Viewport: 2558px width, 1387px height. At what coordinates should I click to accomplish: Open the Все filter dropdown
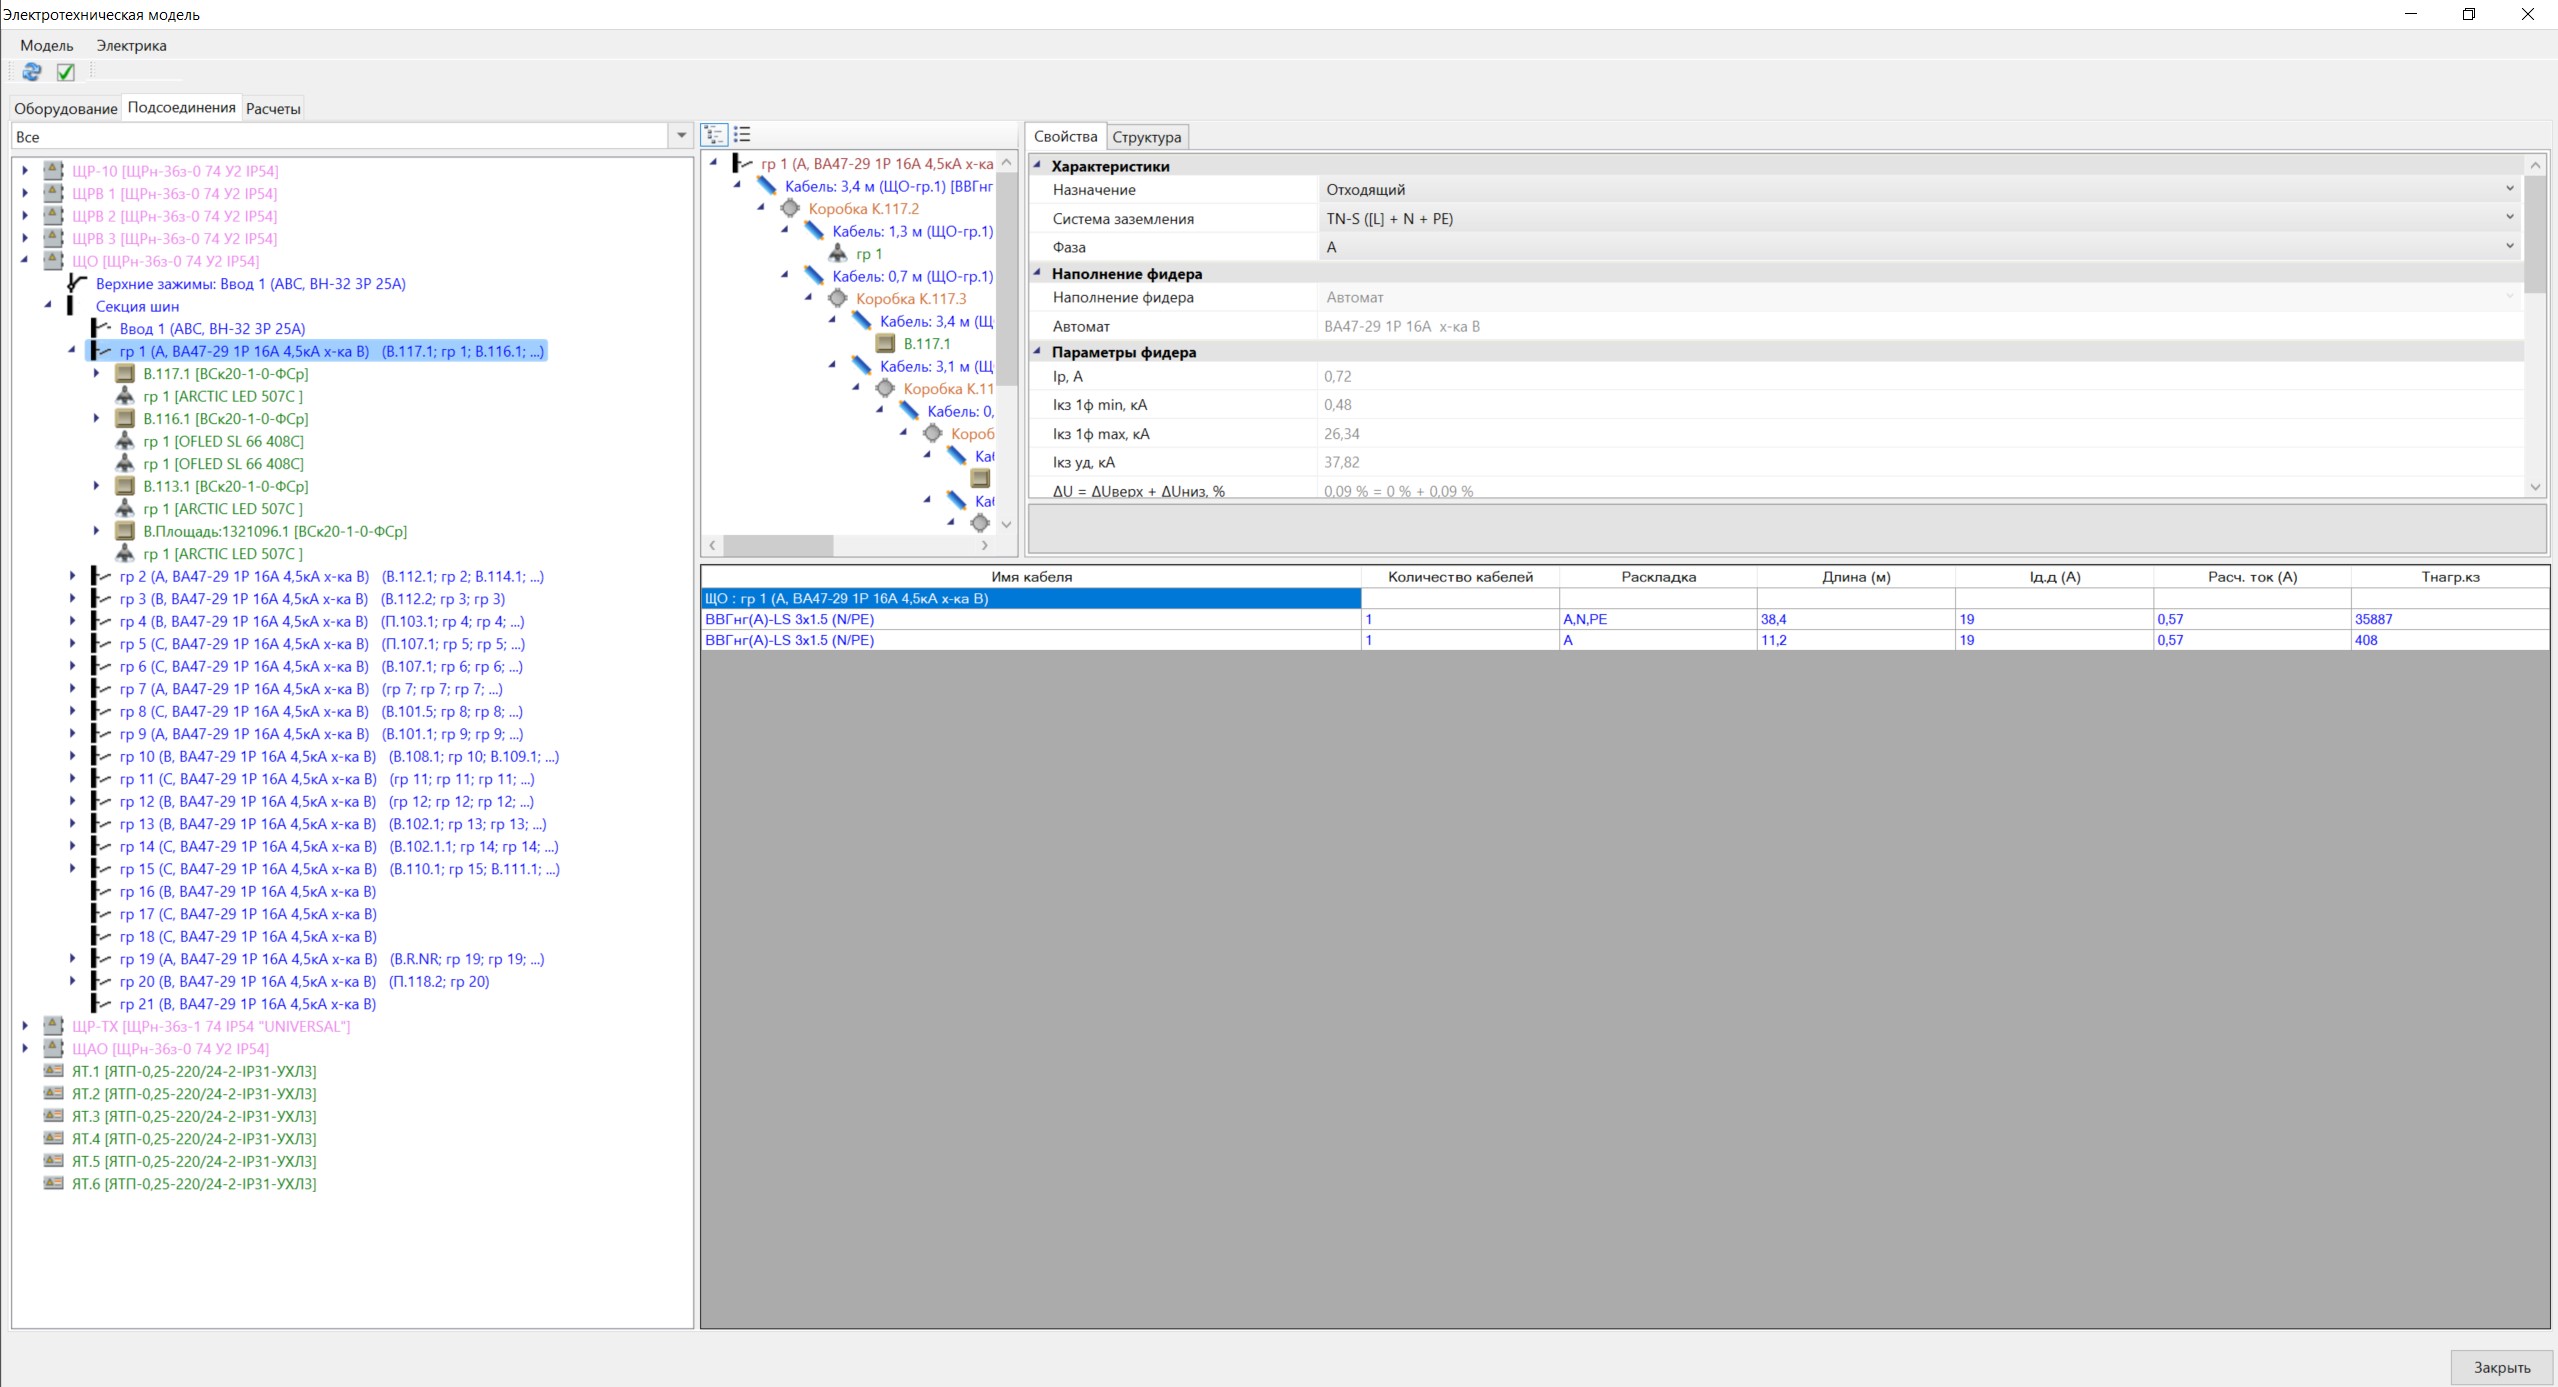681,136
